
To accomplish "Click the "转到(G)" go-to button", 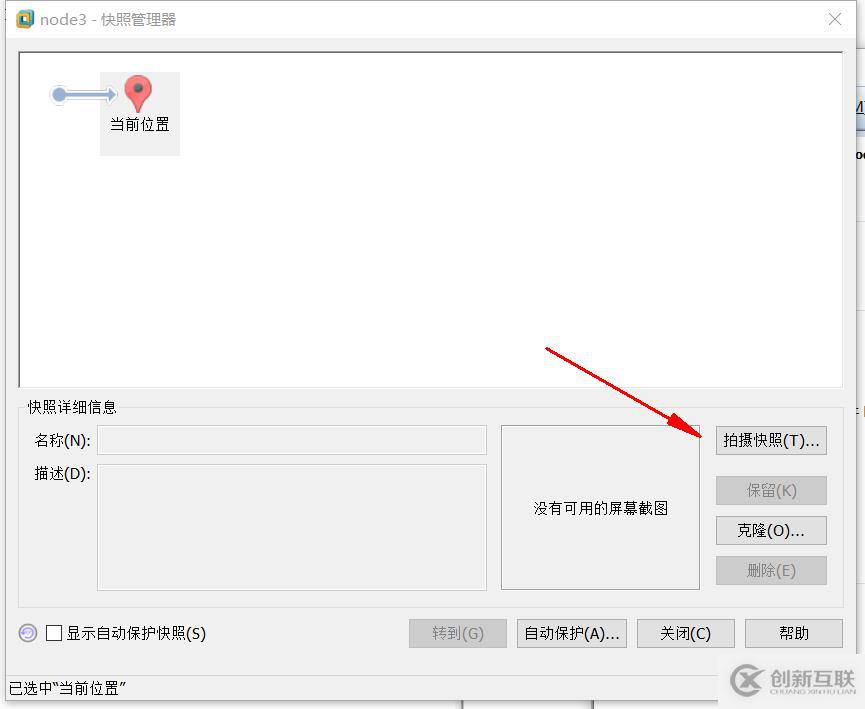I will click(457, 633).
